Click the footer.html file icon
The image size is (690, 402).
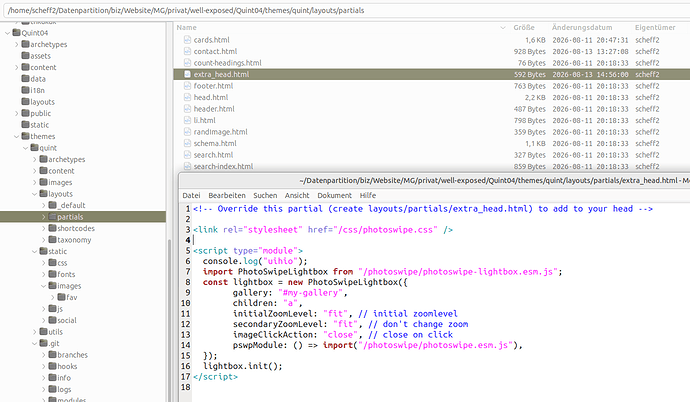(x=187, y=86)
